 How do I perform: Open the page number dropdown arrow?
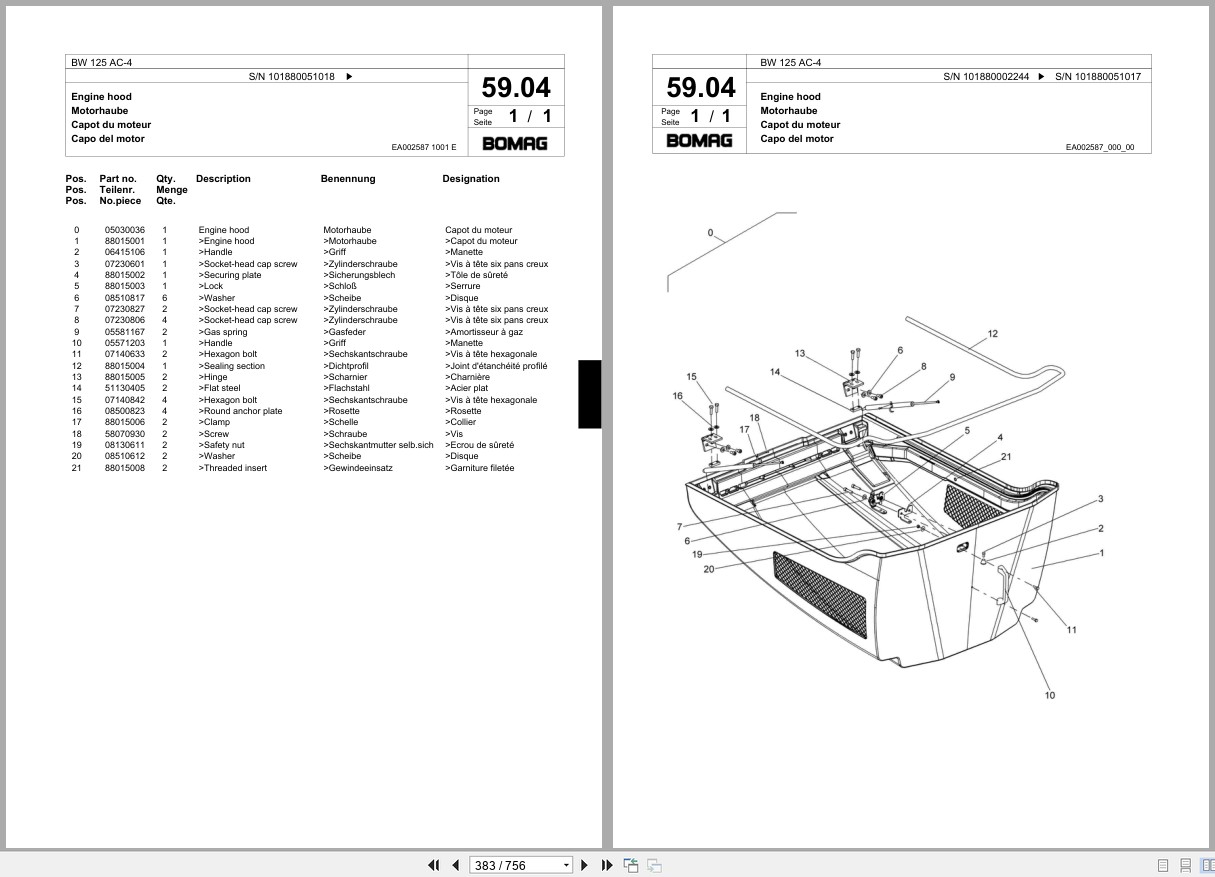[566, 865]
